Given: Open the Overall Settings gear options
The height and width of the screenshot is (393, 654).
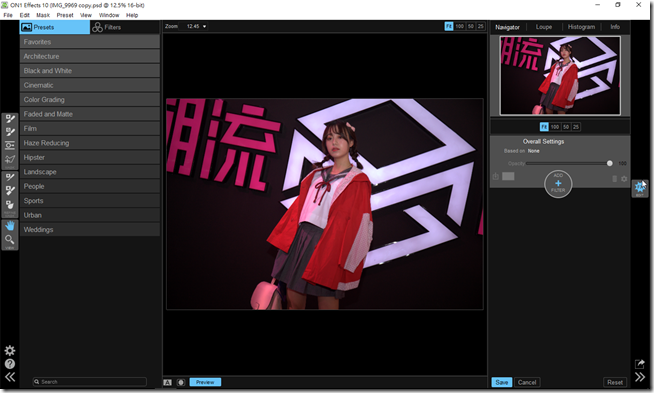Looking at the screenshot, I should tap(624, 179).
